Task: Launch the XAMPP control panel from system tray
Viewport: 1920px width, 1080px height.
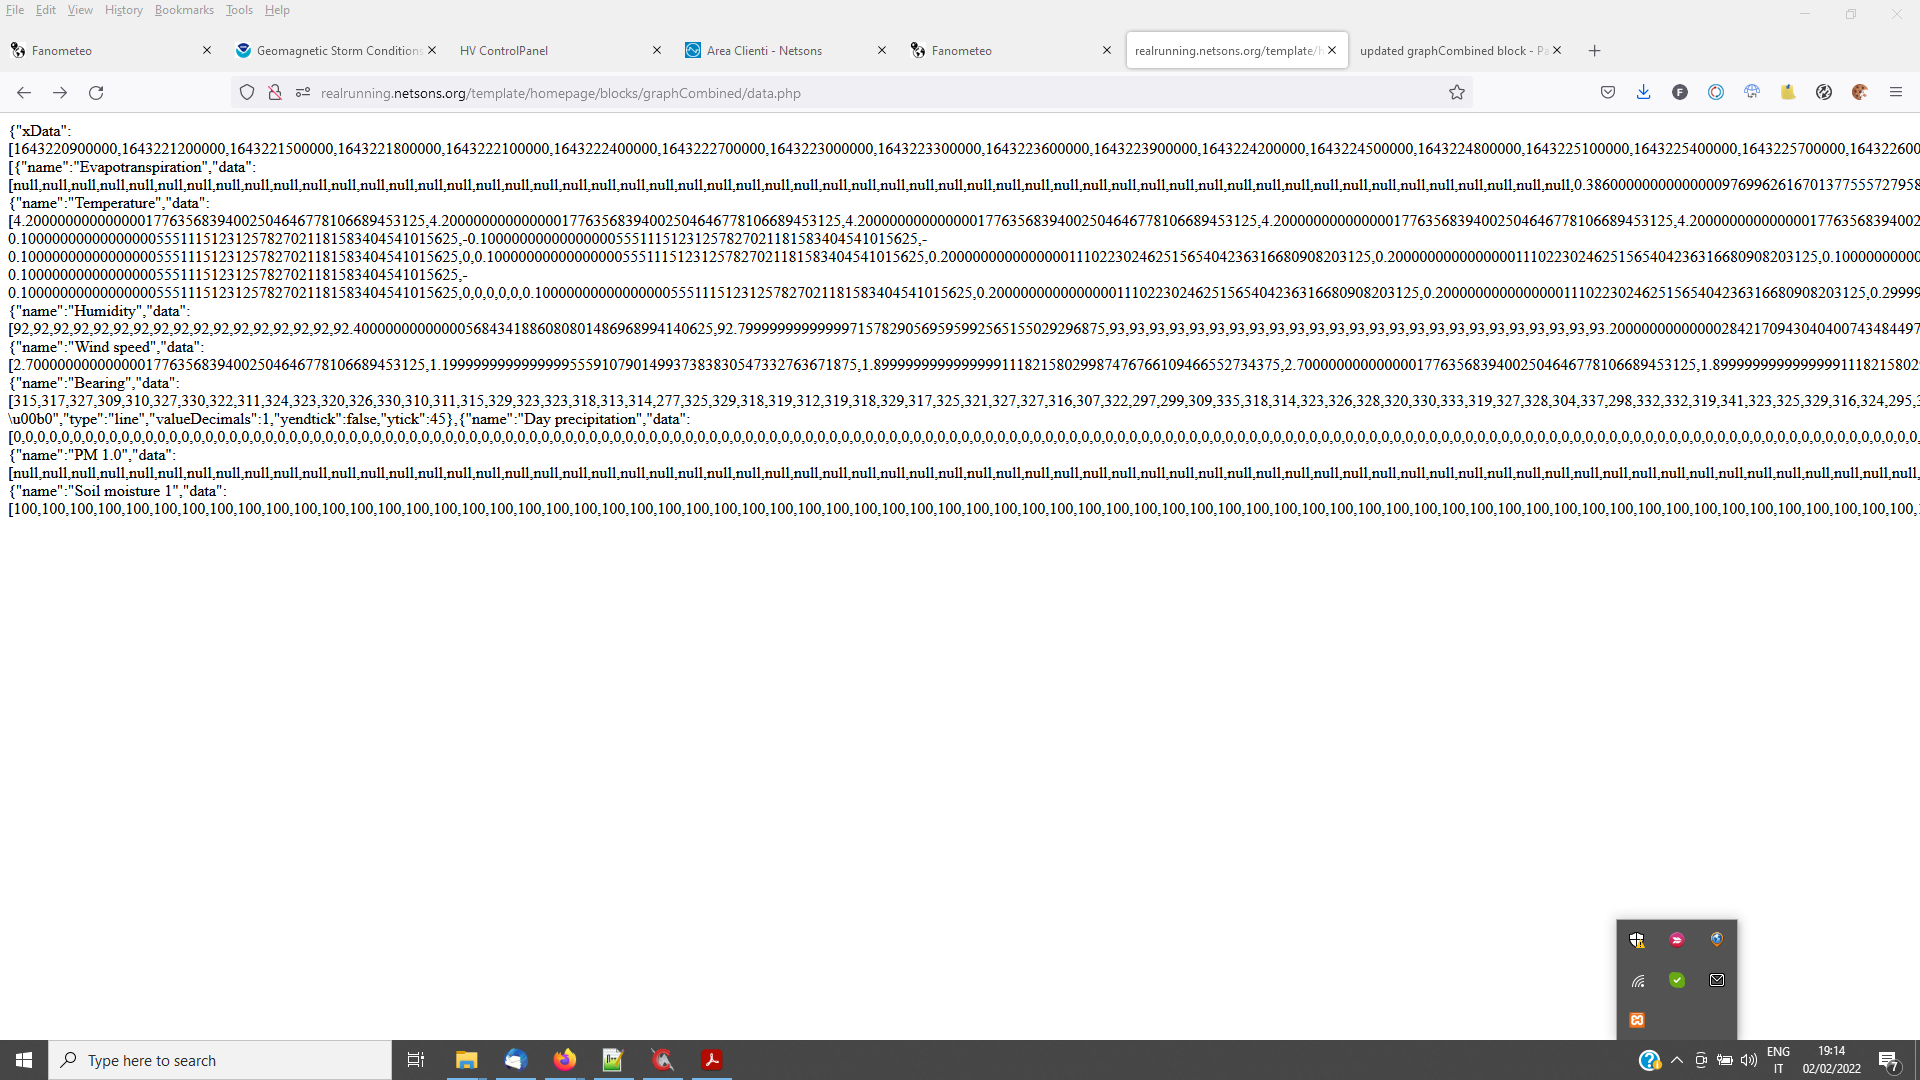Action: coord(1637,1019)
